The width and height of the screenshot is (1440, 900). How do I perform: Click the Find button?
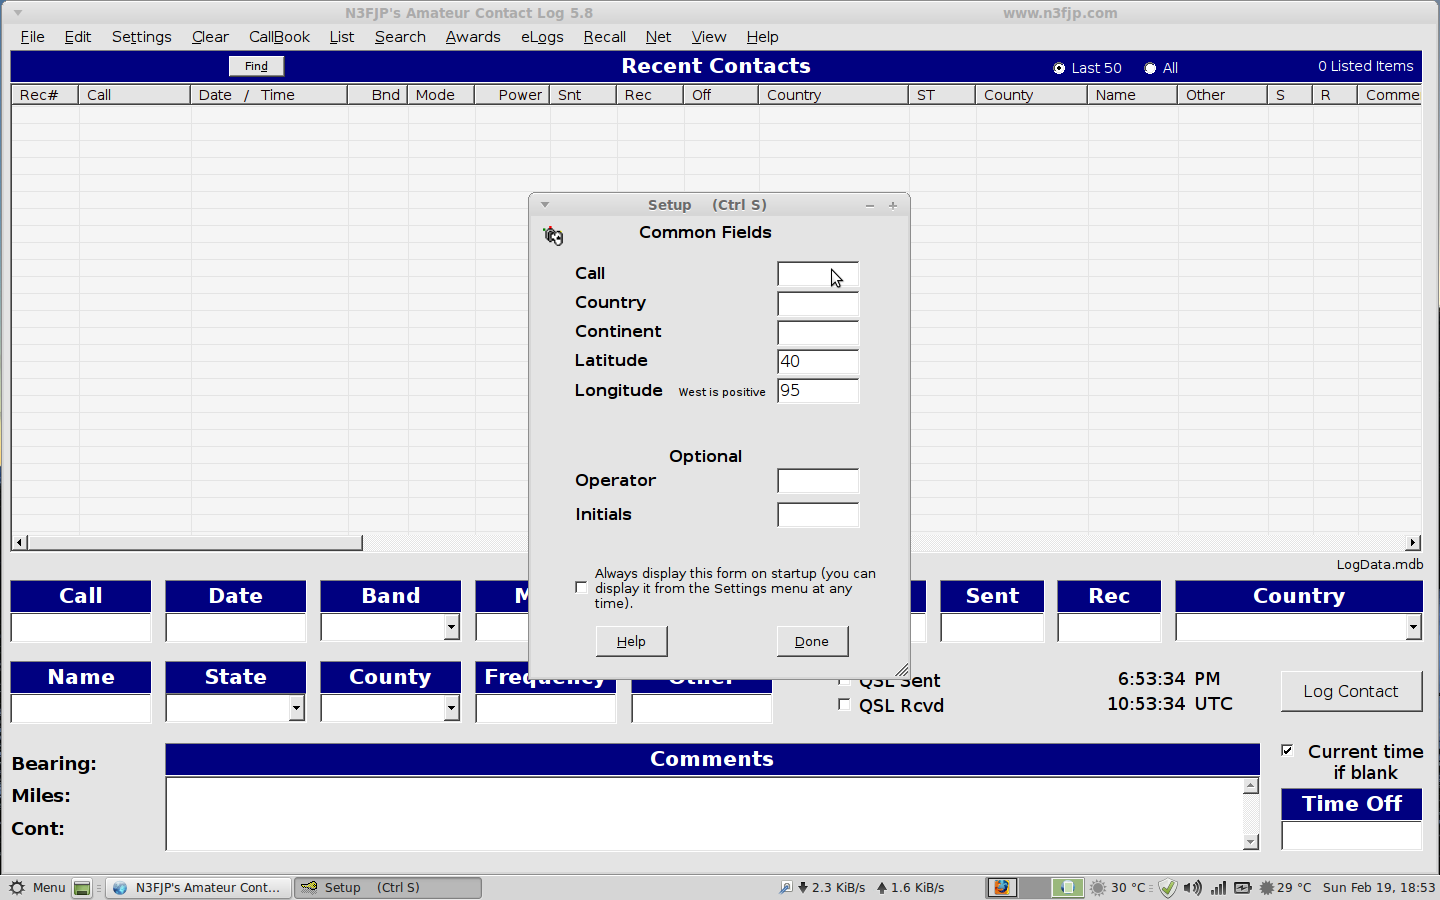(x=257, y=66)
